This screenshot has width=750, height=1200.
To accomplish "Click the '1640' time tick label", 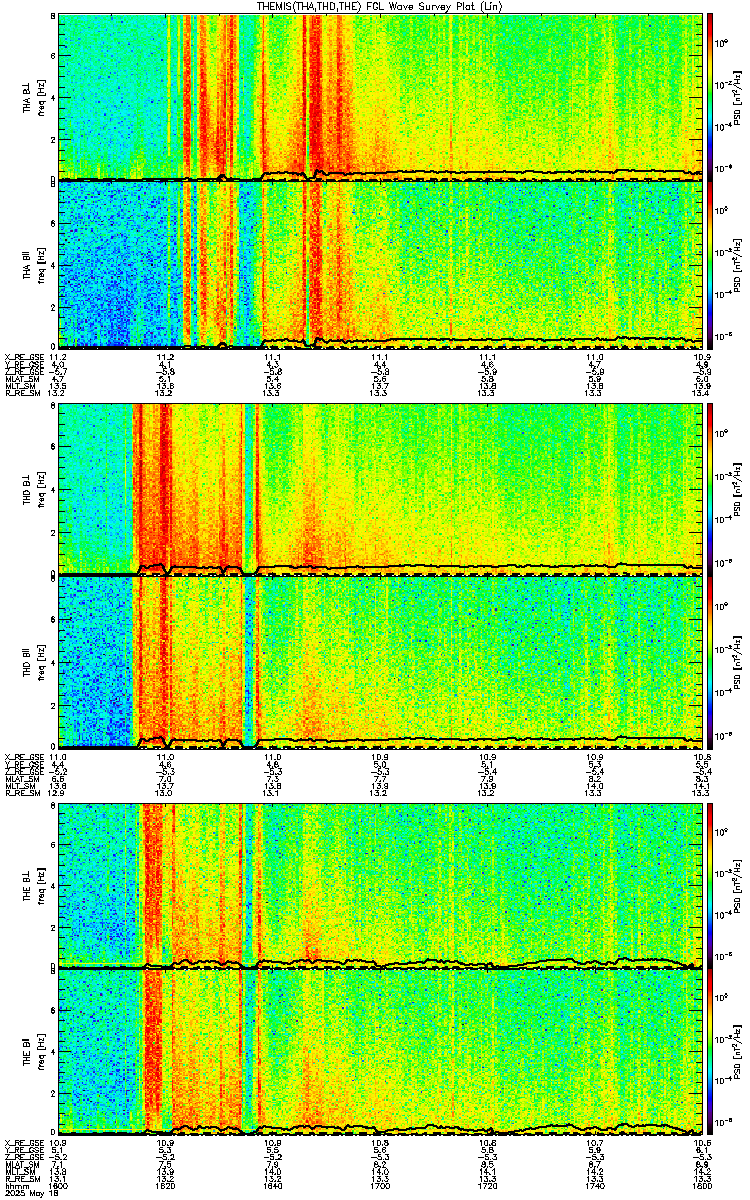I will pos(273,1186).
